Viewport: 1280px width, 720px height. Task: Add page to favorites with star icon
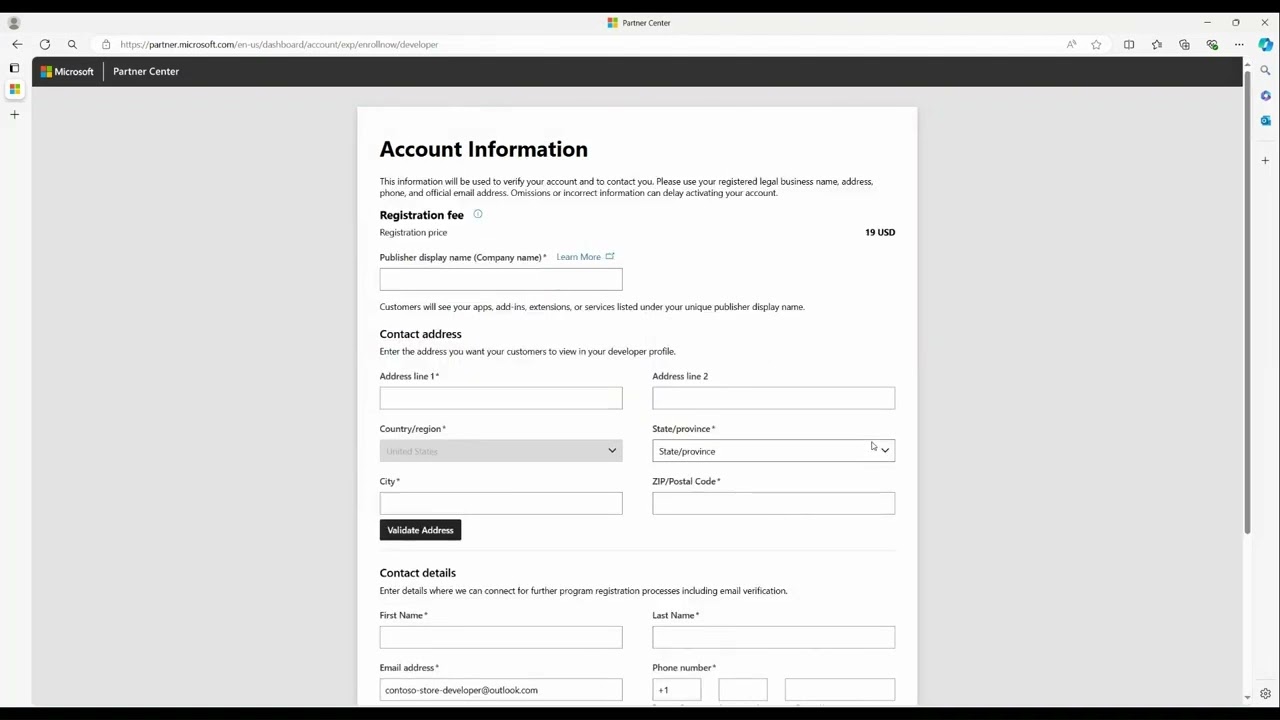pyautogui.click(x=1096, y=44)
